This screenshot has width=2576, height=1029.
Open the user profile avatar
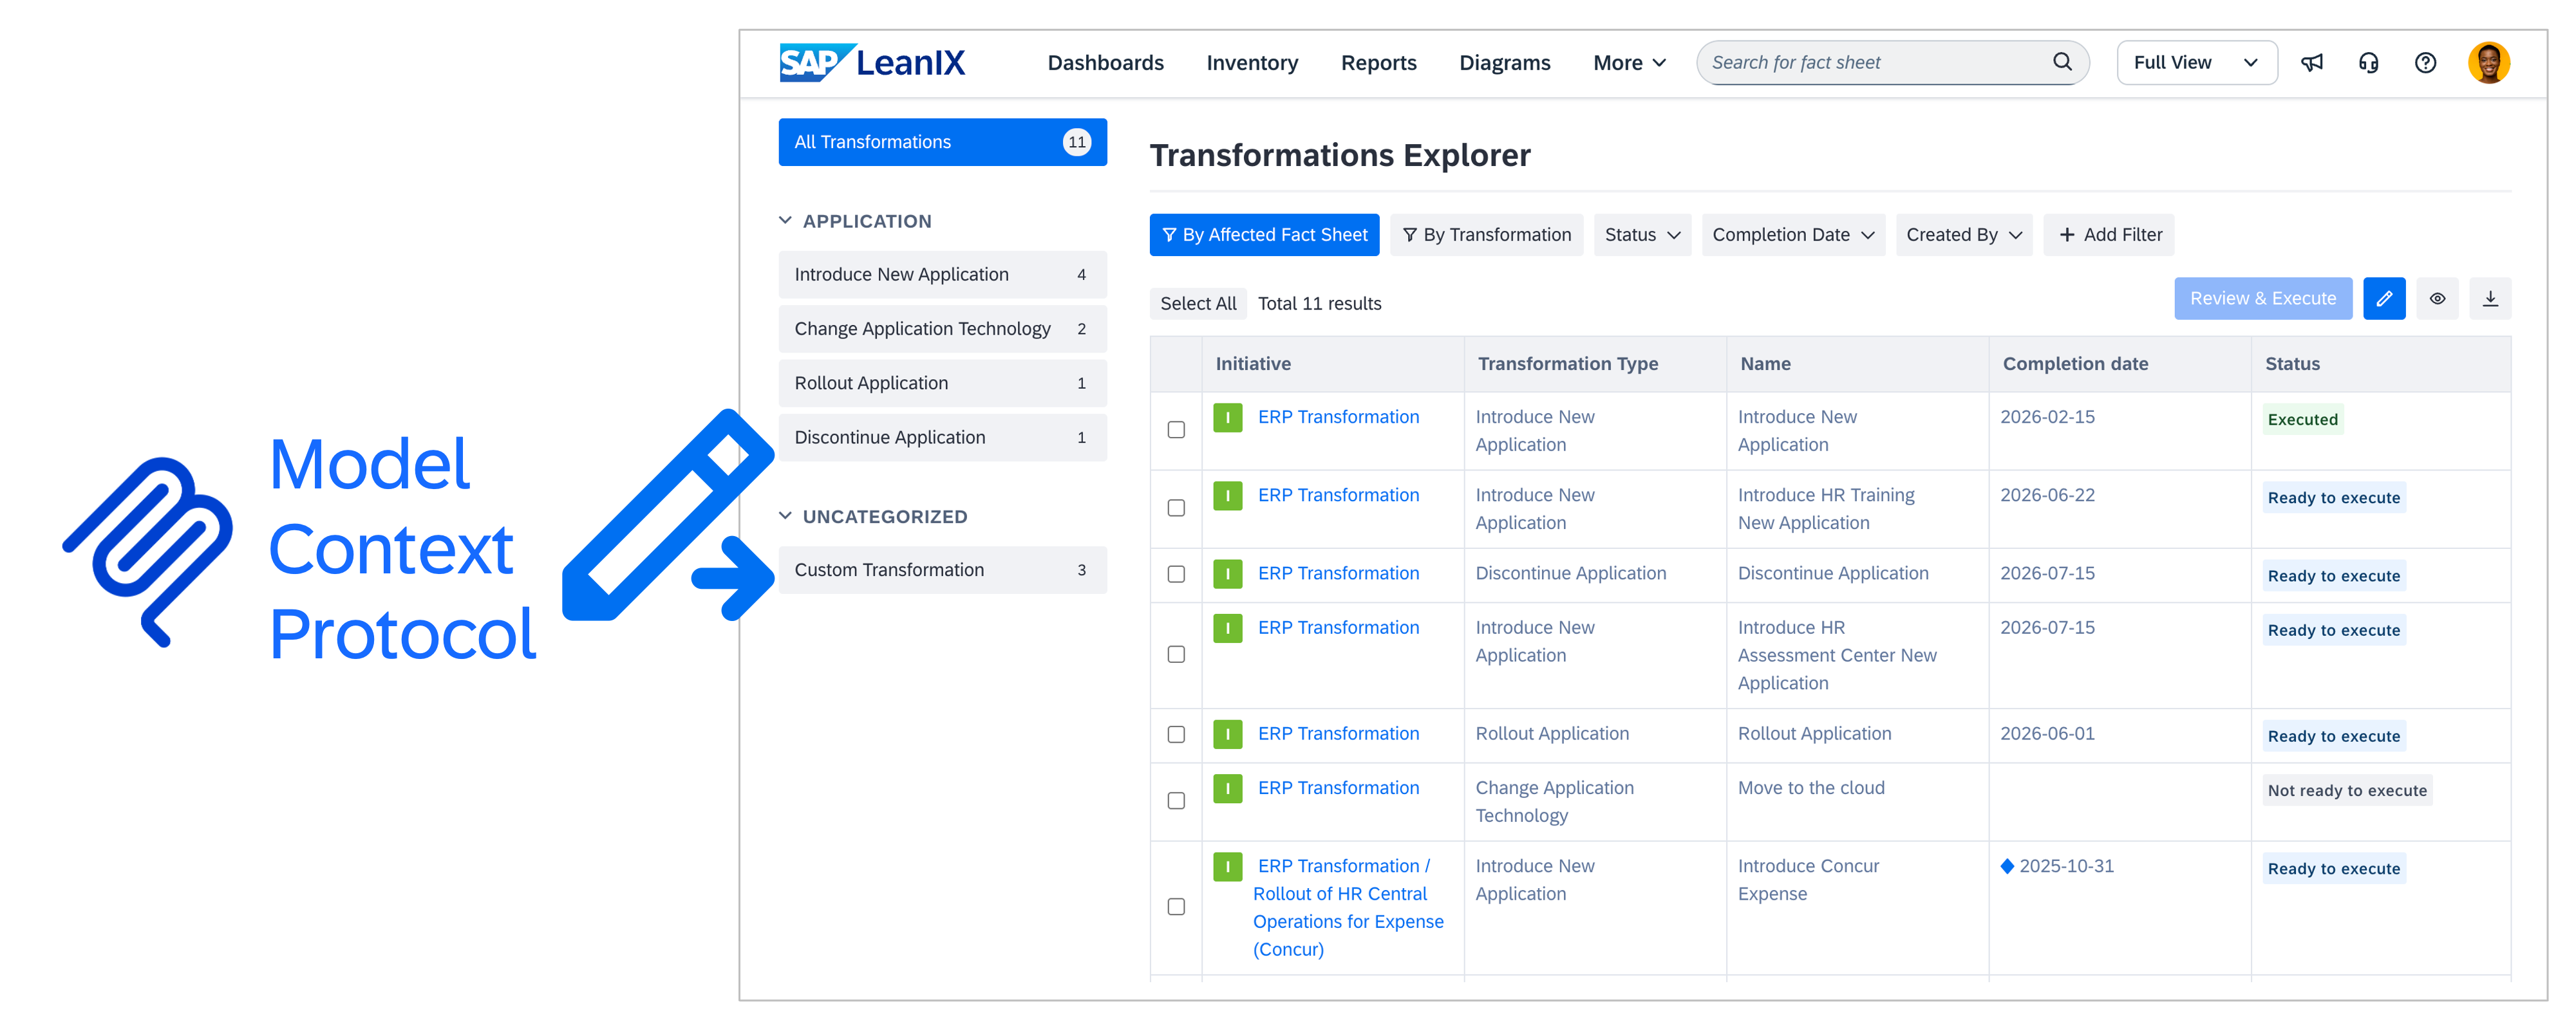coord(2488,63)
